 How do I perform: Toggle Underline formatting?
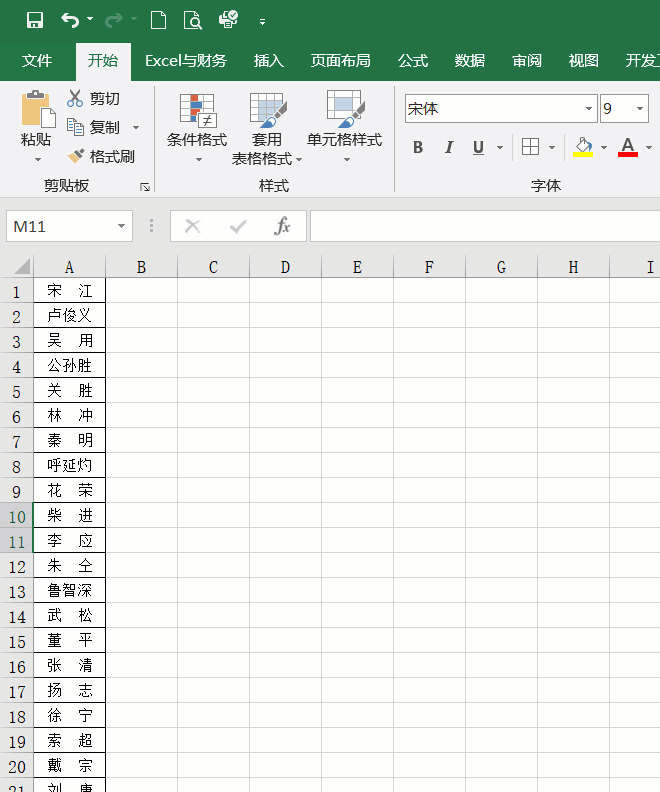477,148
